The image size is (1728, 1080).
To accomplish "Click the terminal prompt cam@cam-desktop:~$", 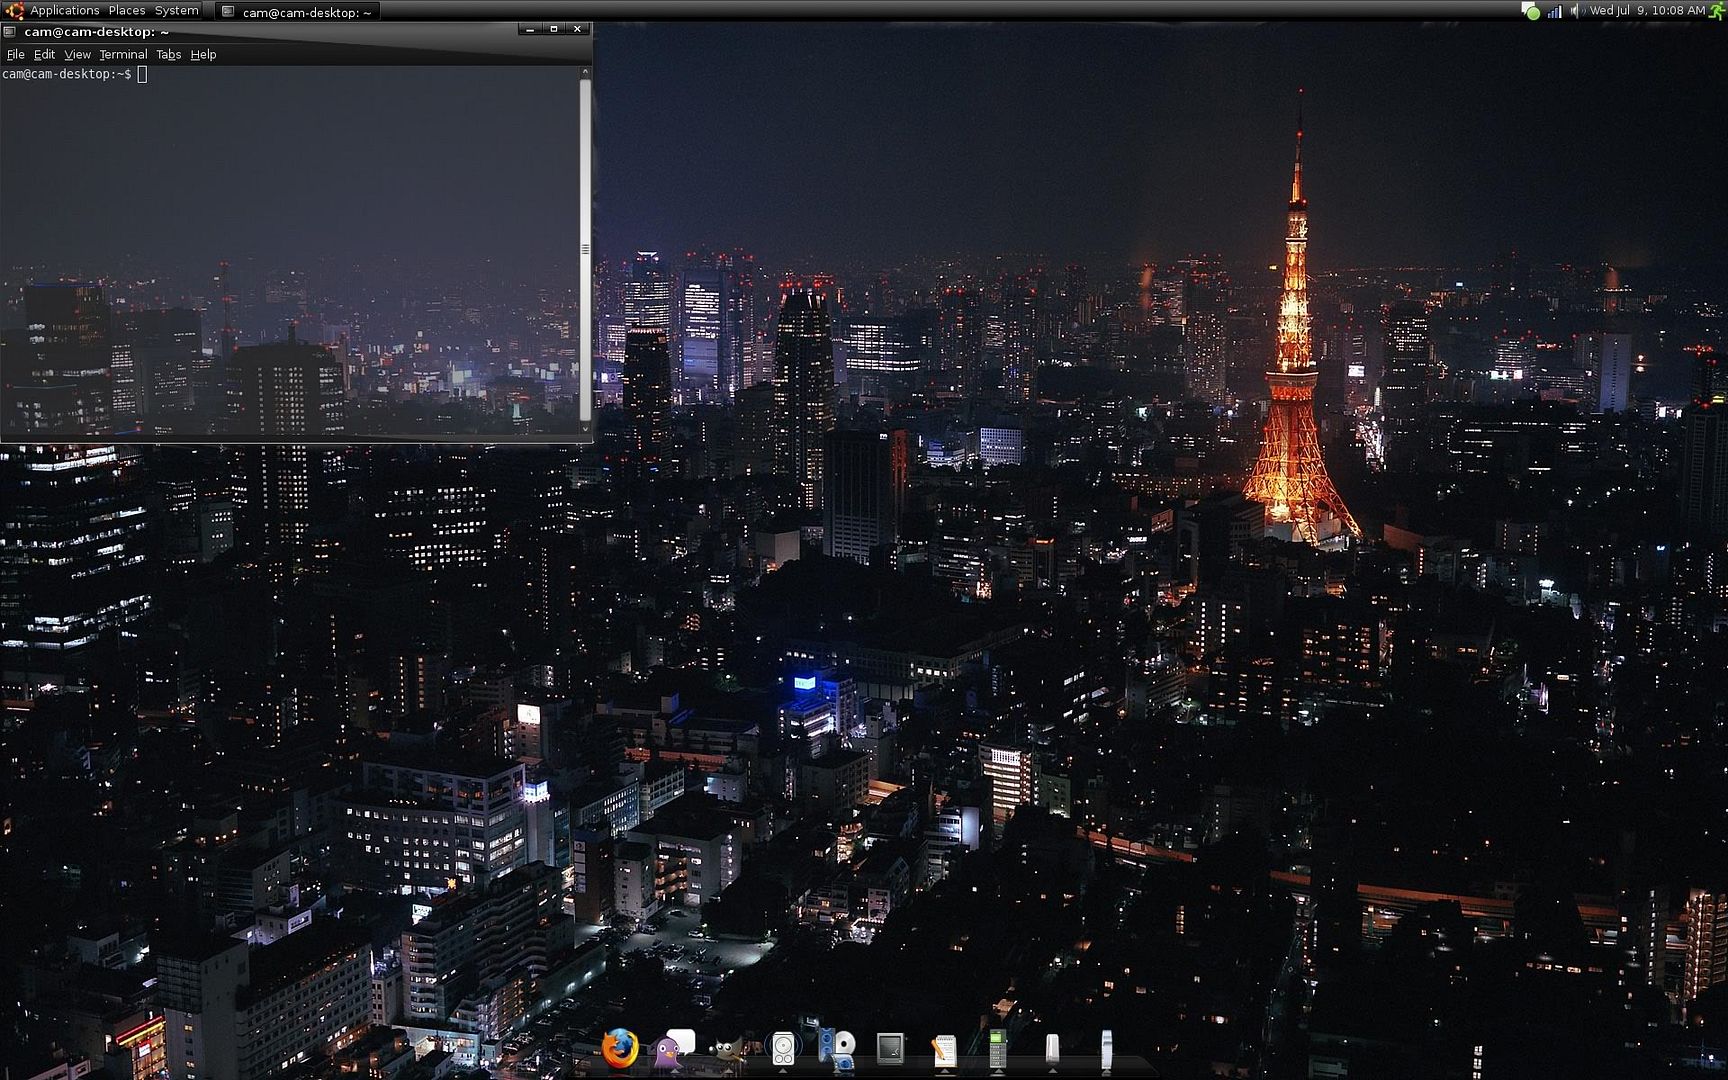I will click(66, 74).
